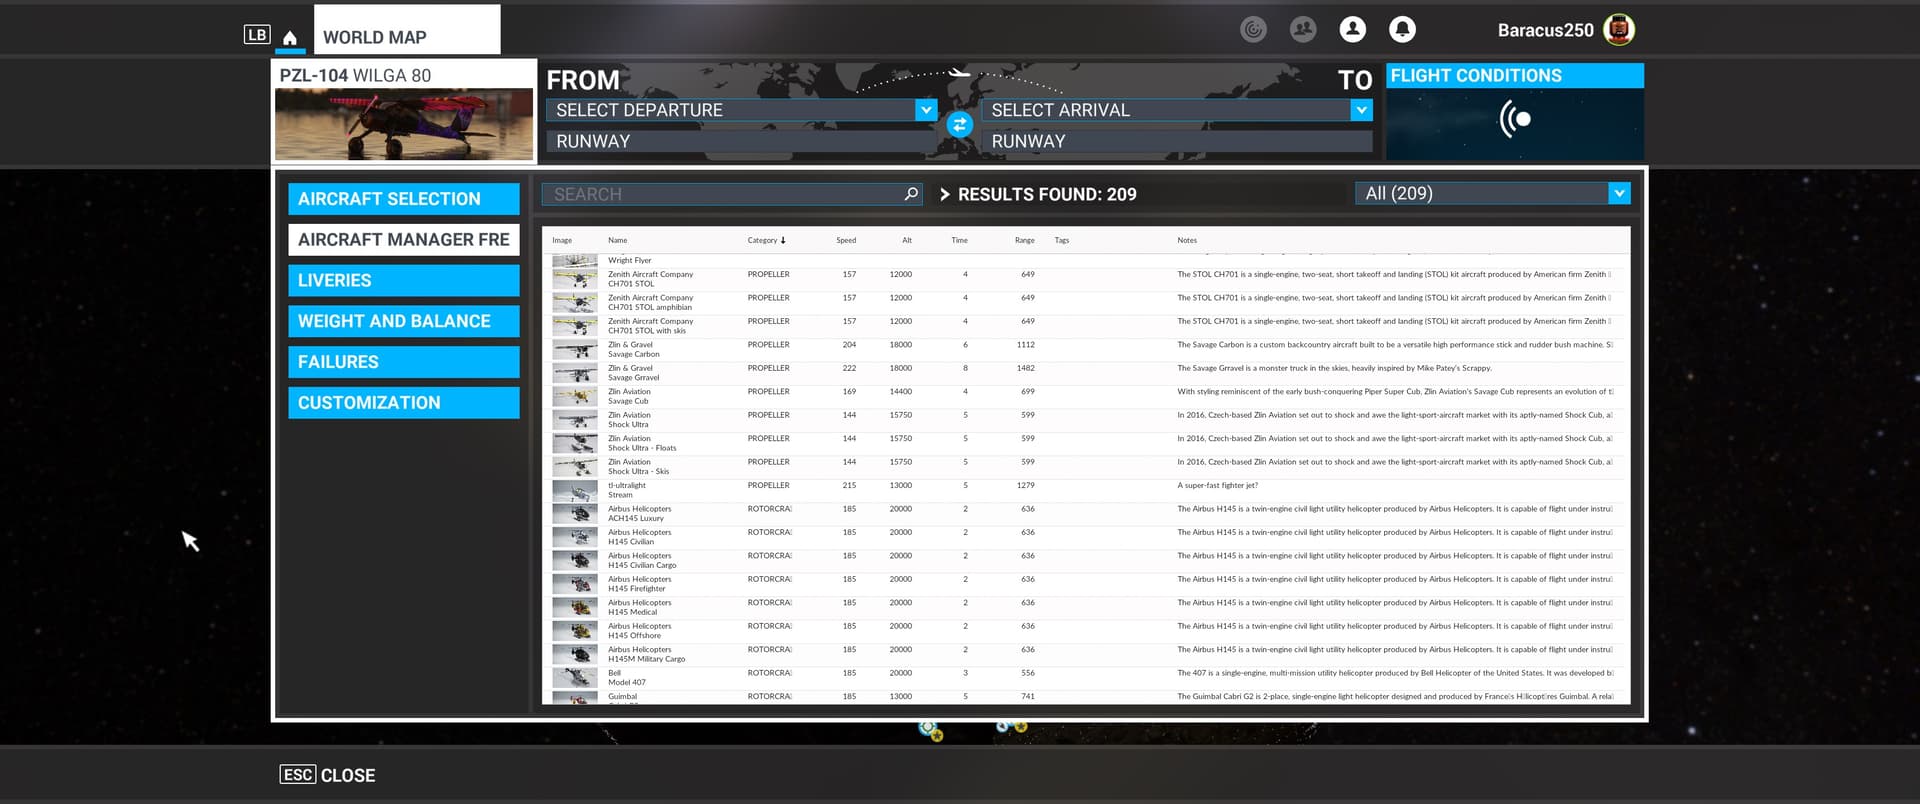Swap departure and arrival with the round arrows icon

click(x=960, y=124)
